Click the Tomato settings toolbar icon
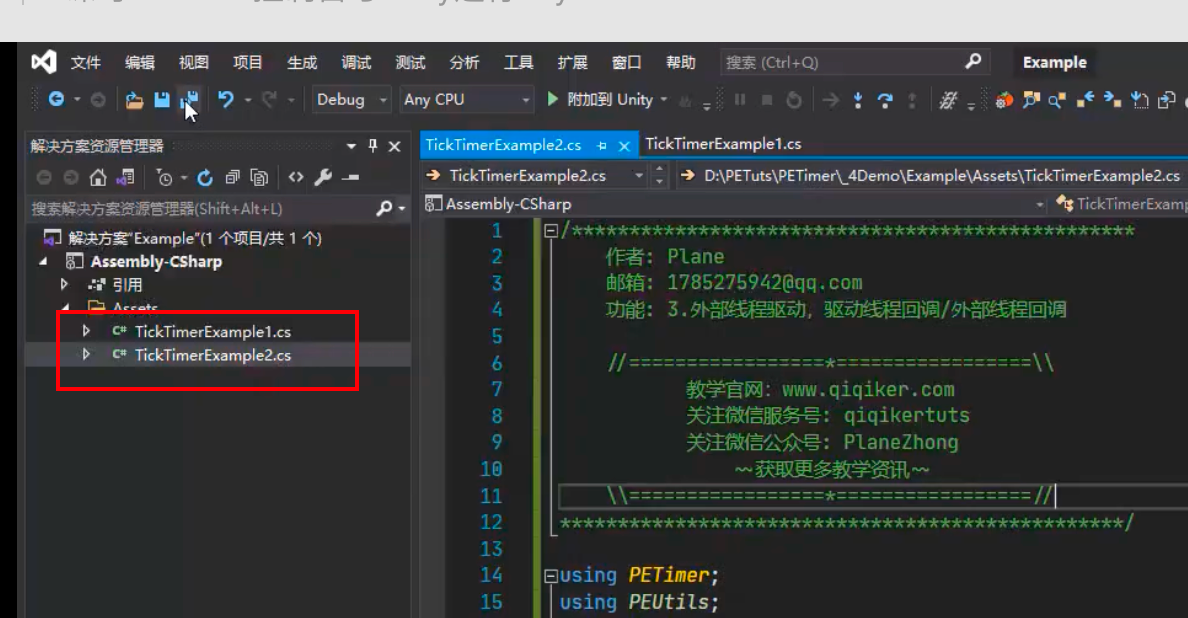 (1004, 100)
